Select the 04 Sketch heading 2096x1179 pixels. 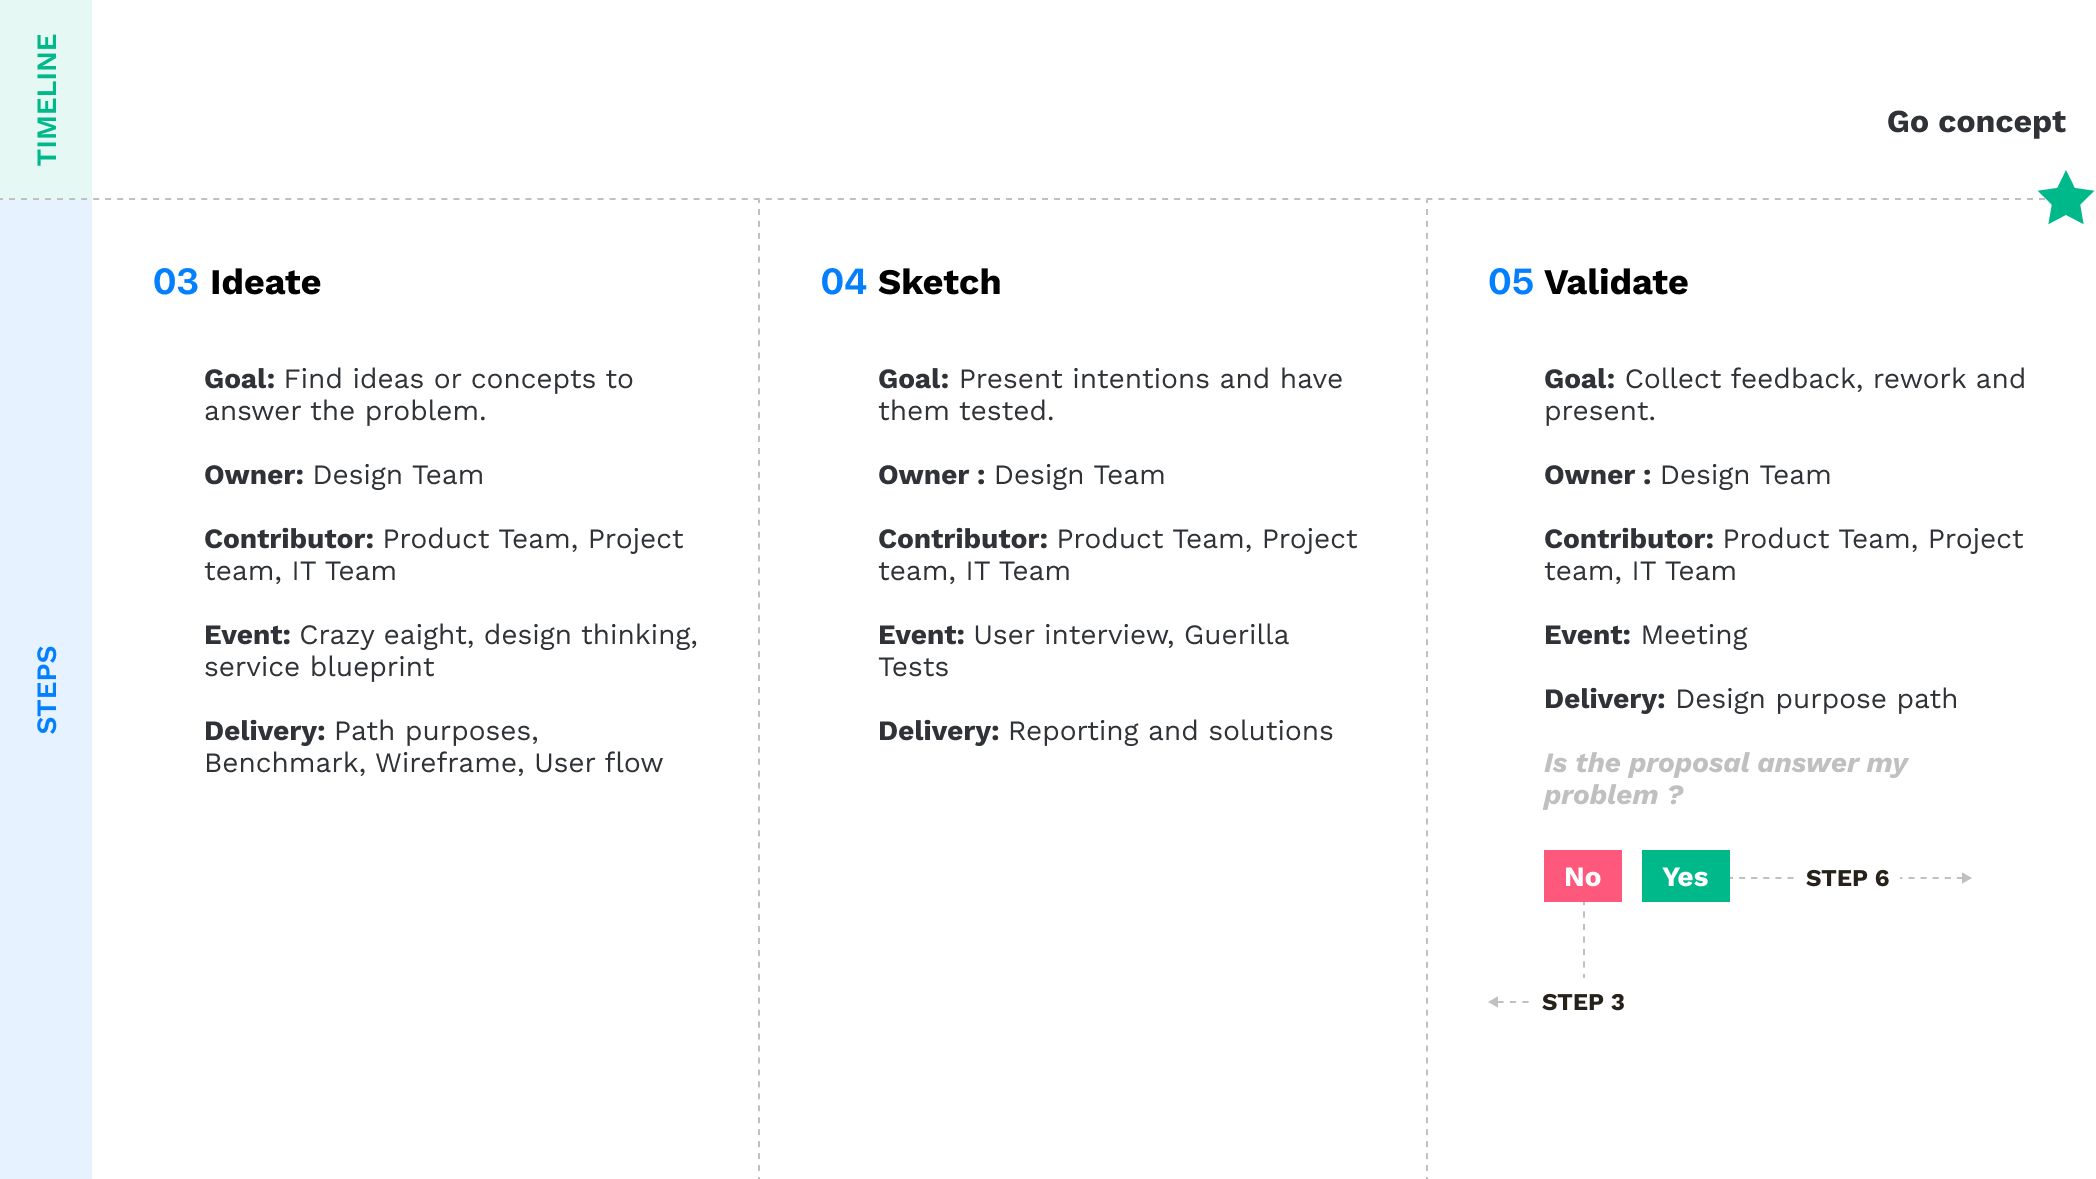coord(910,282)
